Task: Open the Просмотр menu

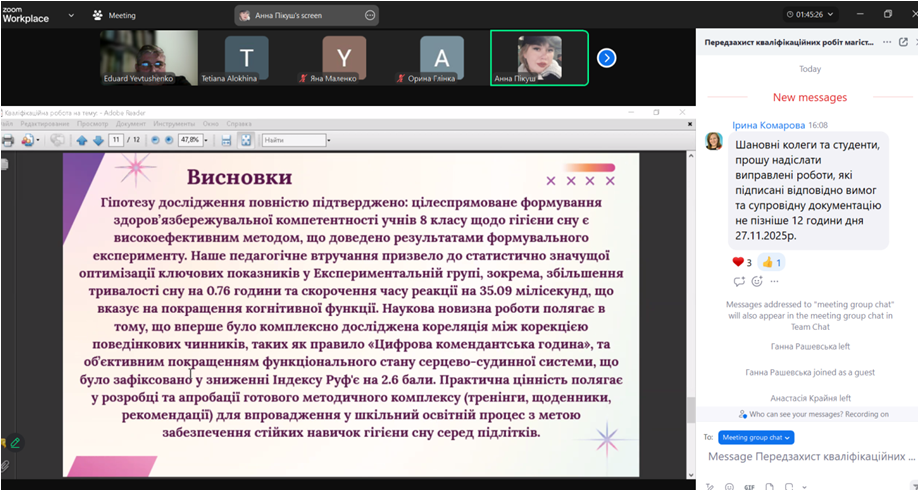Action: [93, 124]
